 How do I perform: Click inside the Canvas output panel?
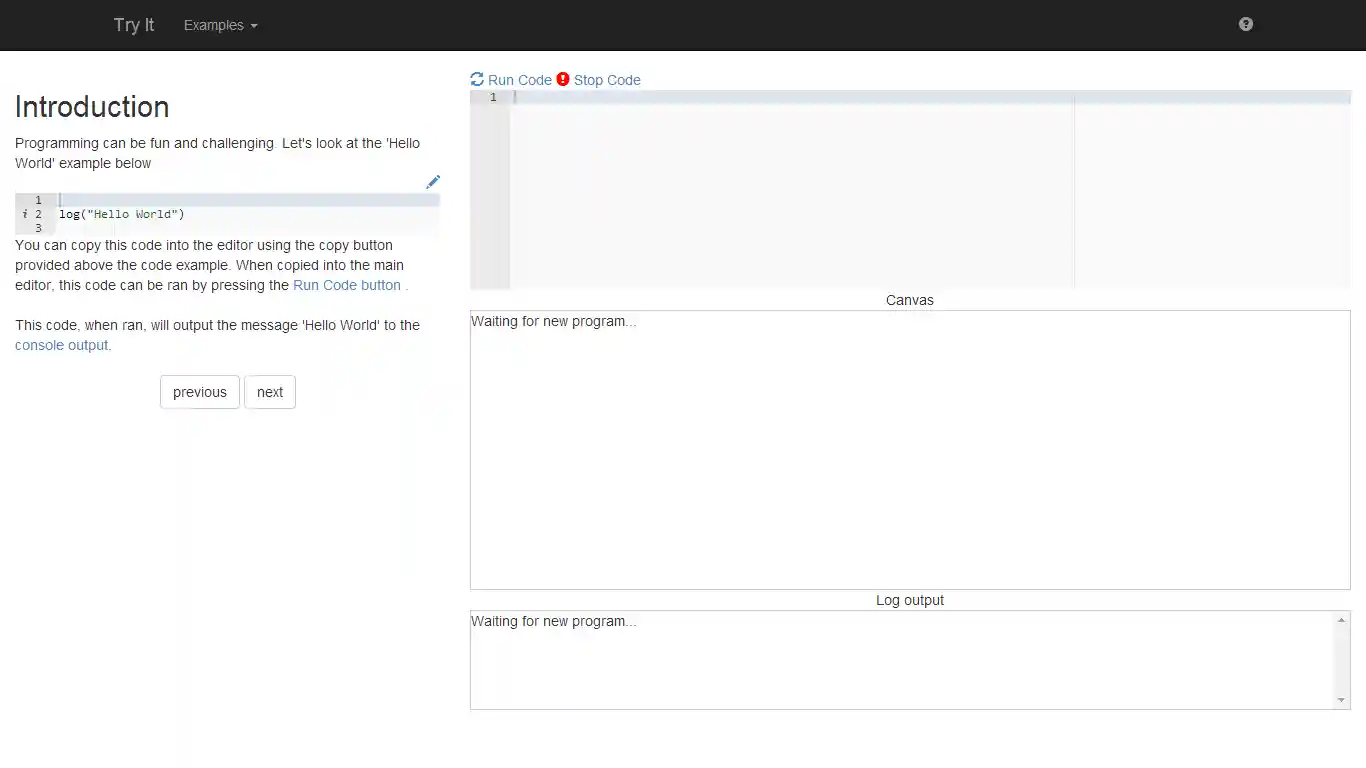(x=910, y=450)
